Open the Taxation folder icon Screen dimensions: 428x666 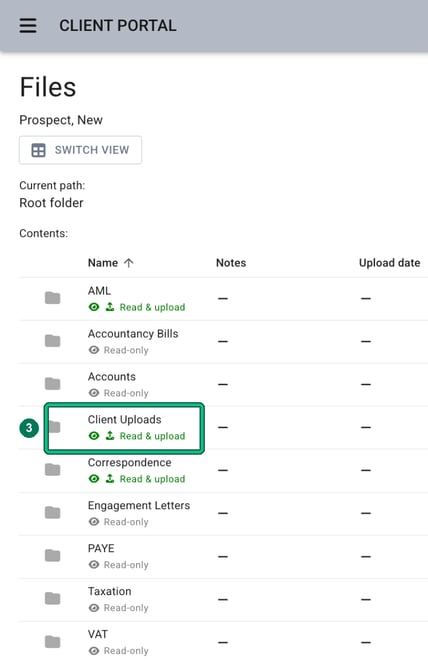[x=53, y=598]
